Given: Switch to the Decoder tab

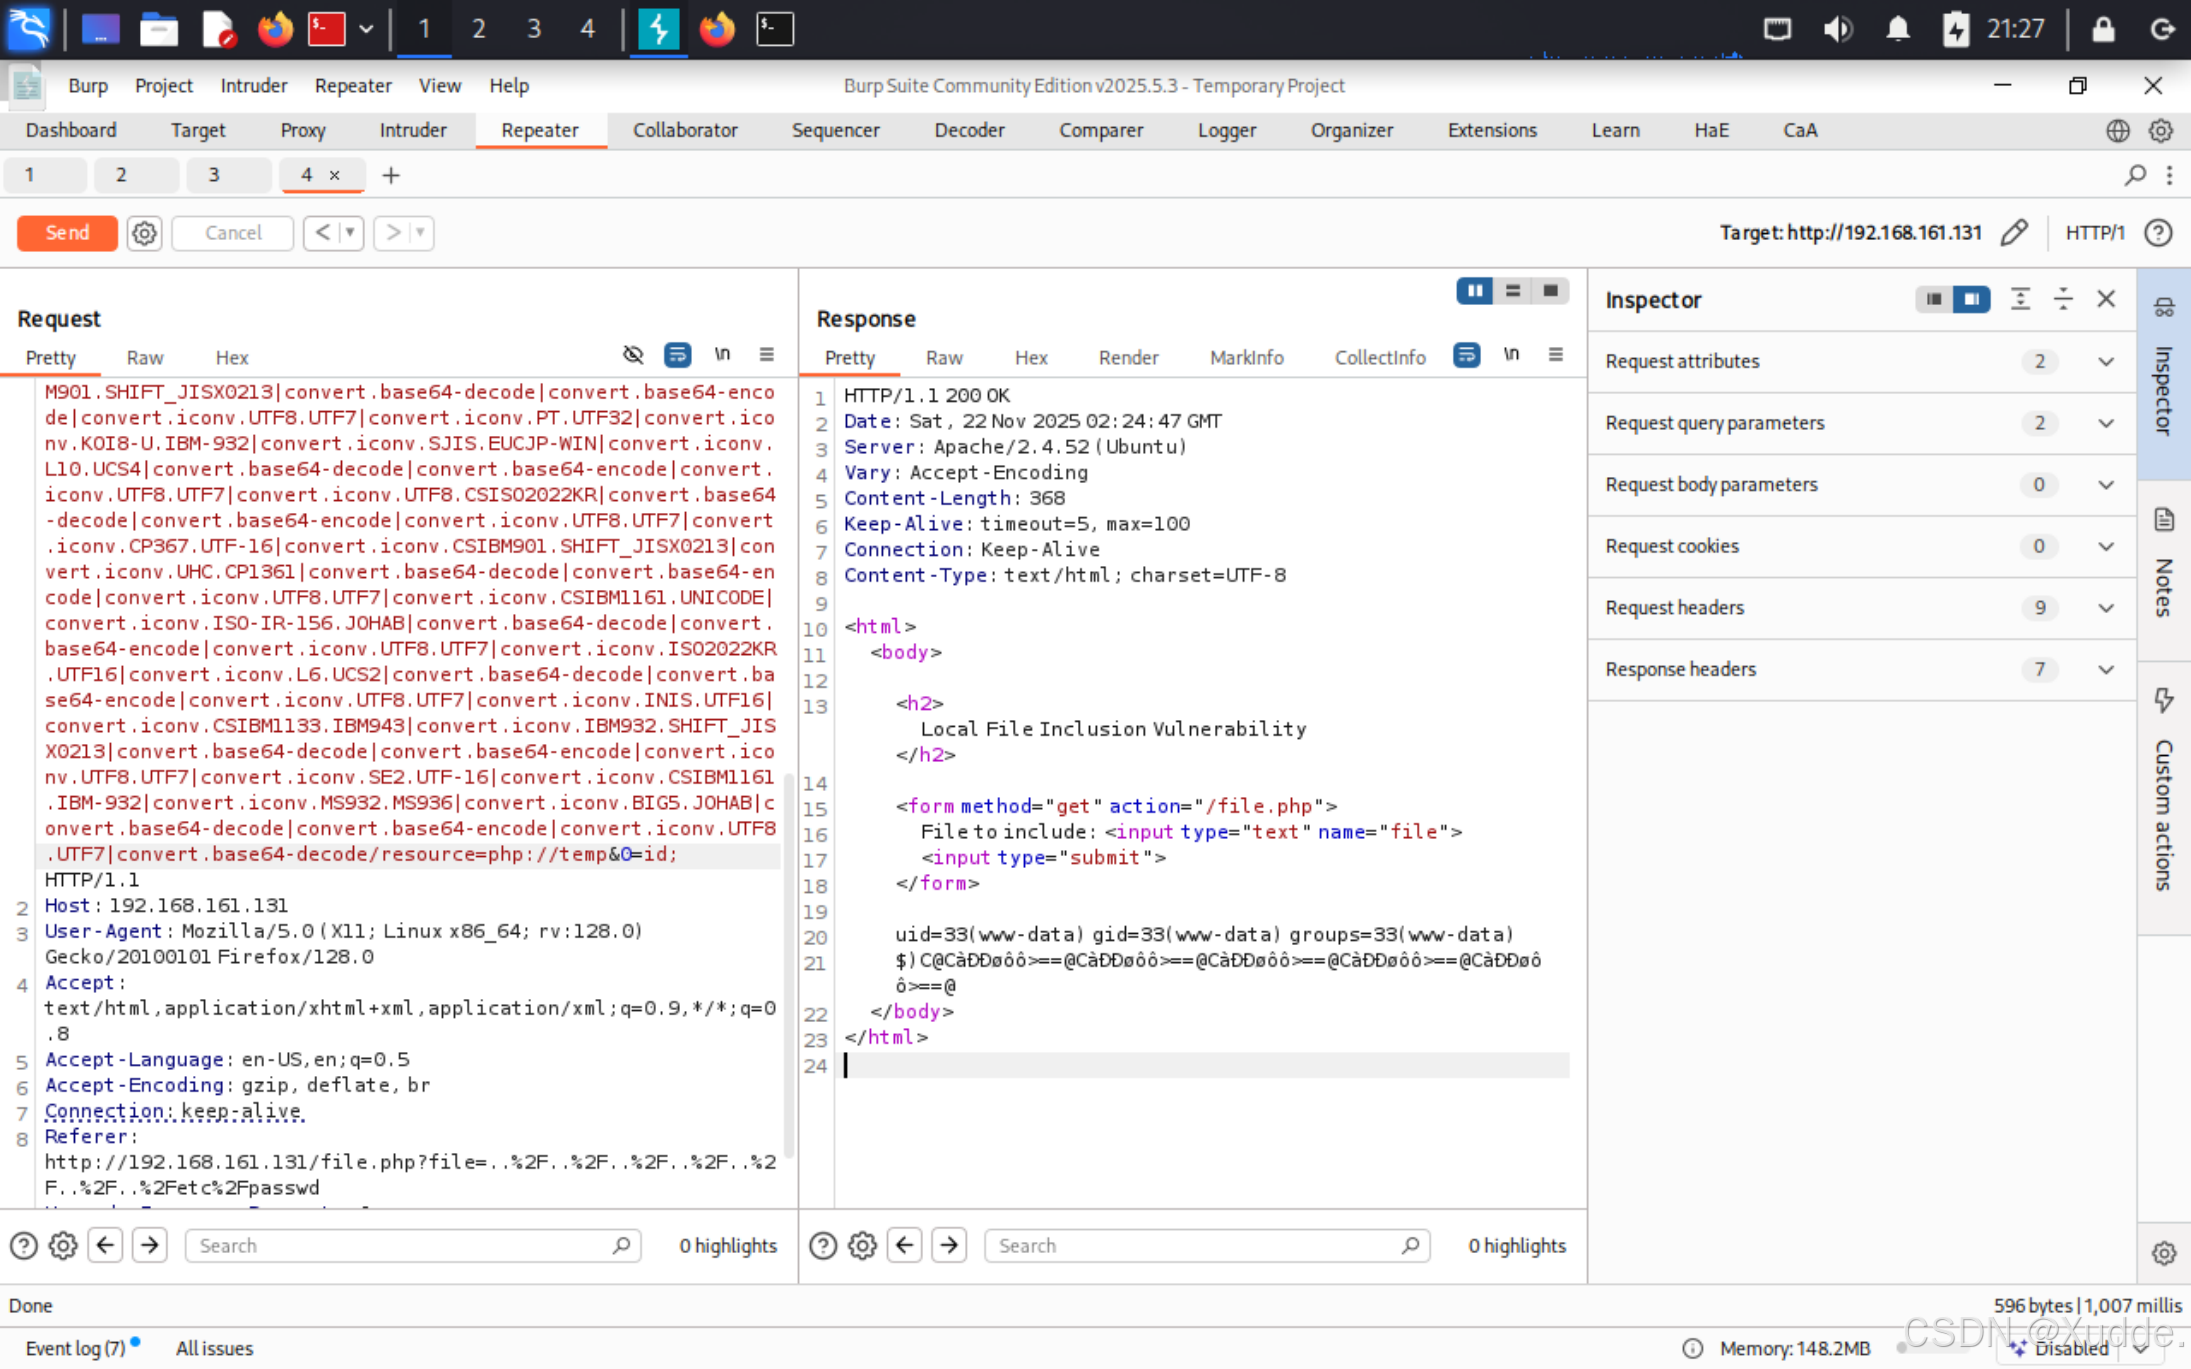Looking at the screenshot, I should coord(968,130).
